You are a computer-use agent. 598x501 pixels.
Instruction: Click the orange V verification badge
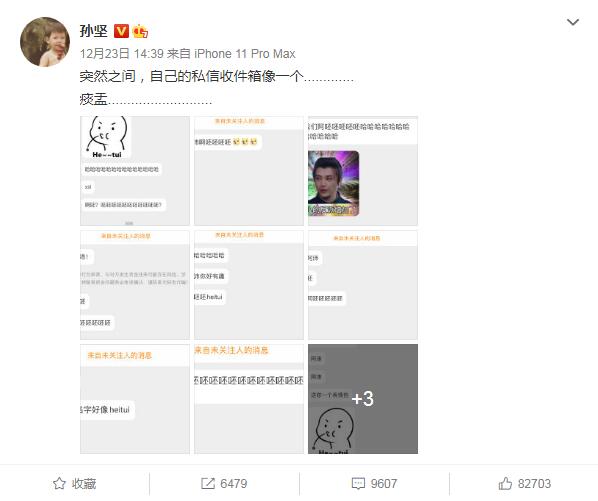(121, 31)
